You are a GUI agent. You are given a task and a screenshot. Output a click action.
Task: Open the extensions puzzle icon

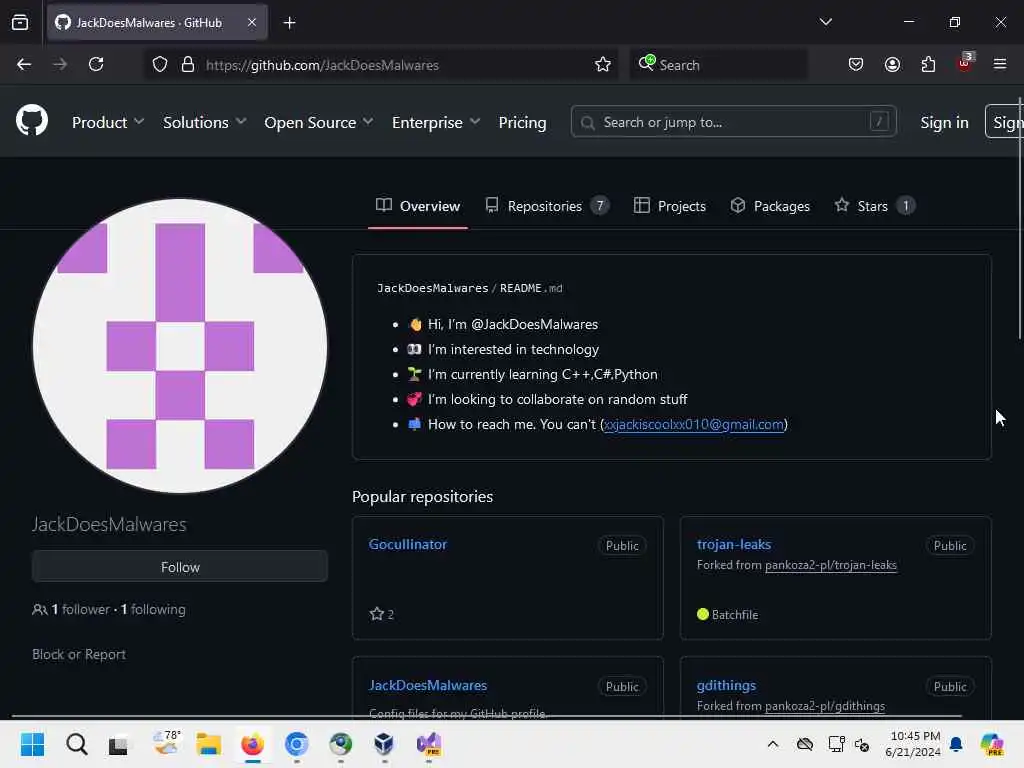coord(928,64)
